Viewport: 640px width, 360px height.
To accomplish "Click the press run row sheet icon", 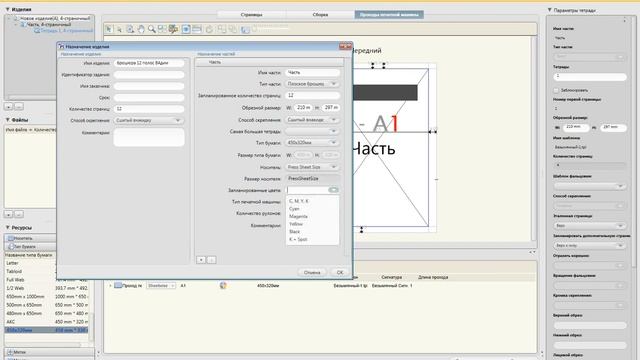I will (x=118, y=285).
